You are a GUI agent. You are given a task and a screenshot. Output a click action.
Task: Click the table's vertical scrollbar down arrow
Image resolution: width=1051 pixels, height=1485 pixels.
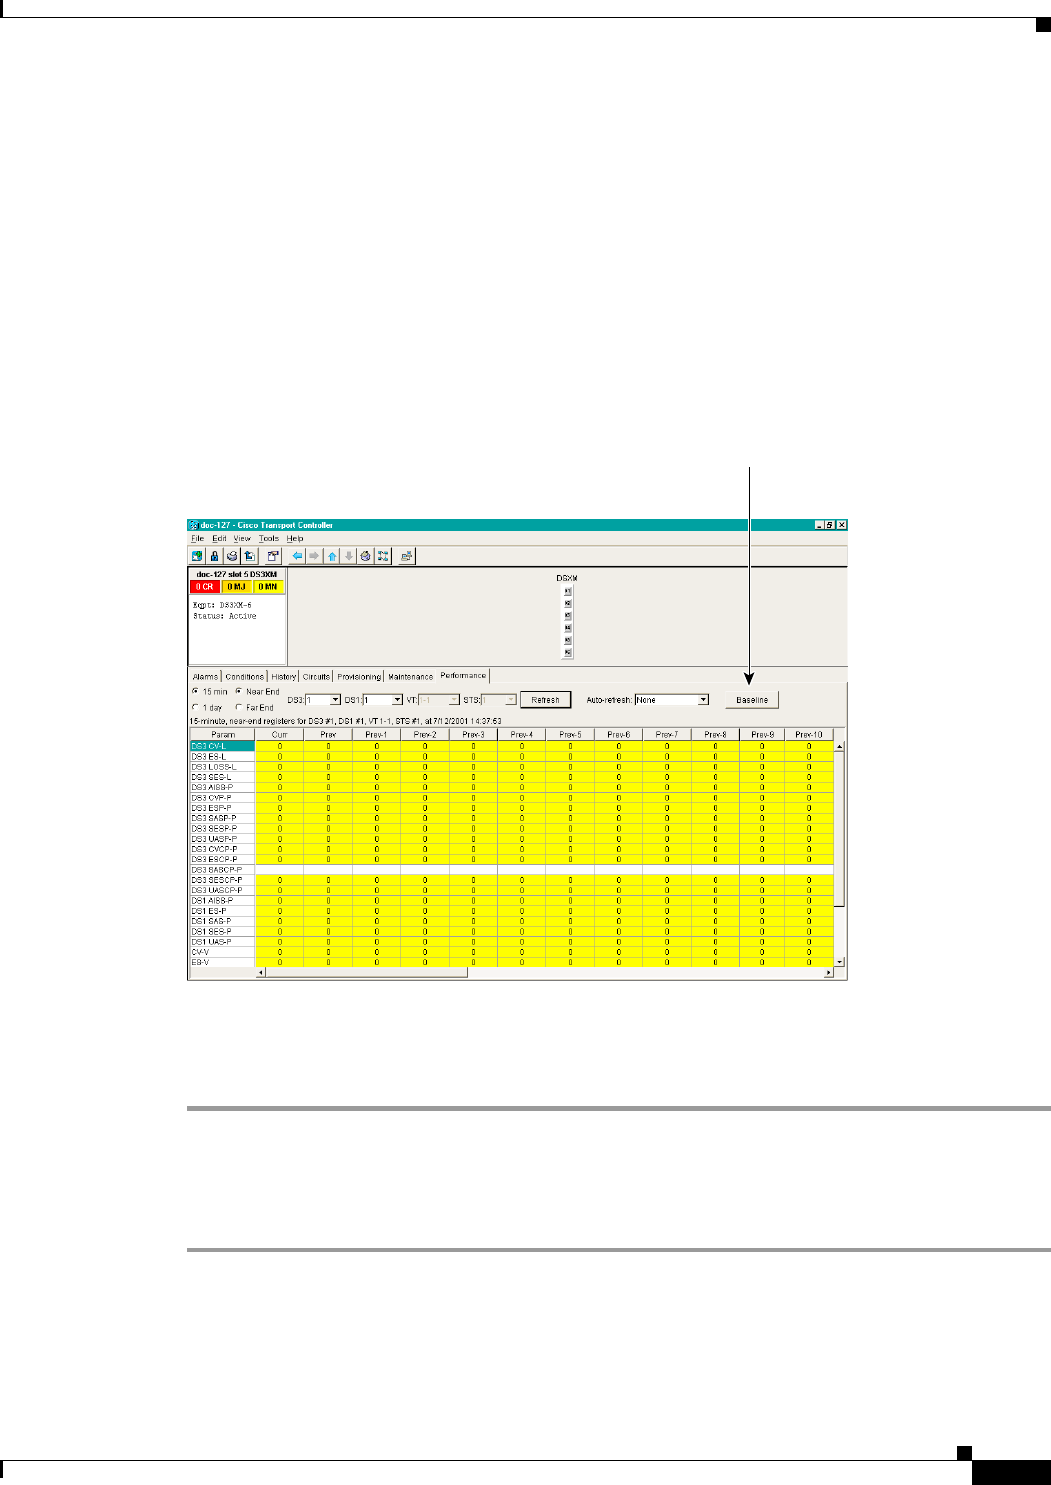tap(840, 962)
